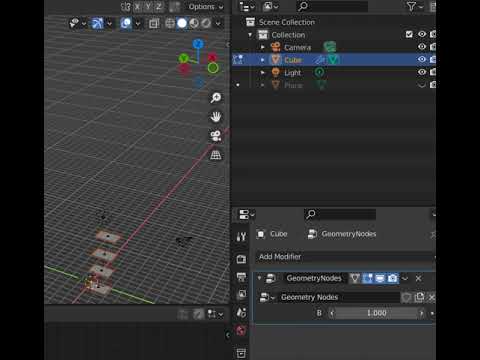Select wireframe viewport shading

tap(170, 23)
